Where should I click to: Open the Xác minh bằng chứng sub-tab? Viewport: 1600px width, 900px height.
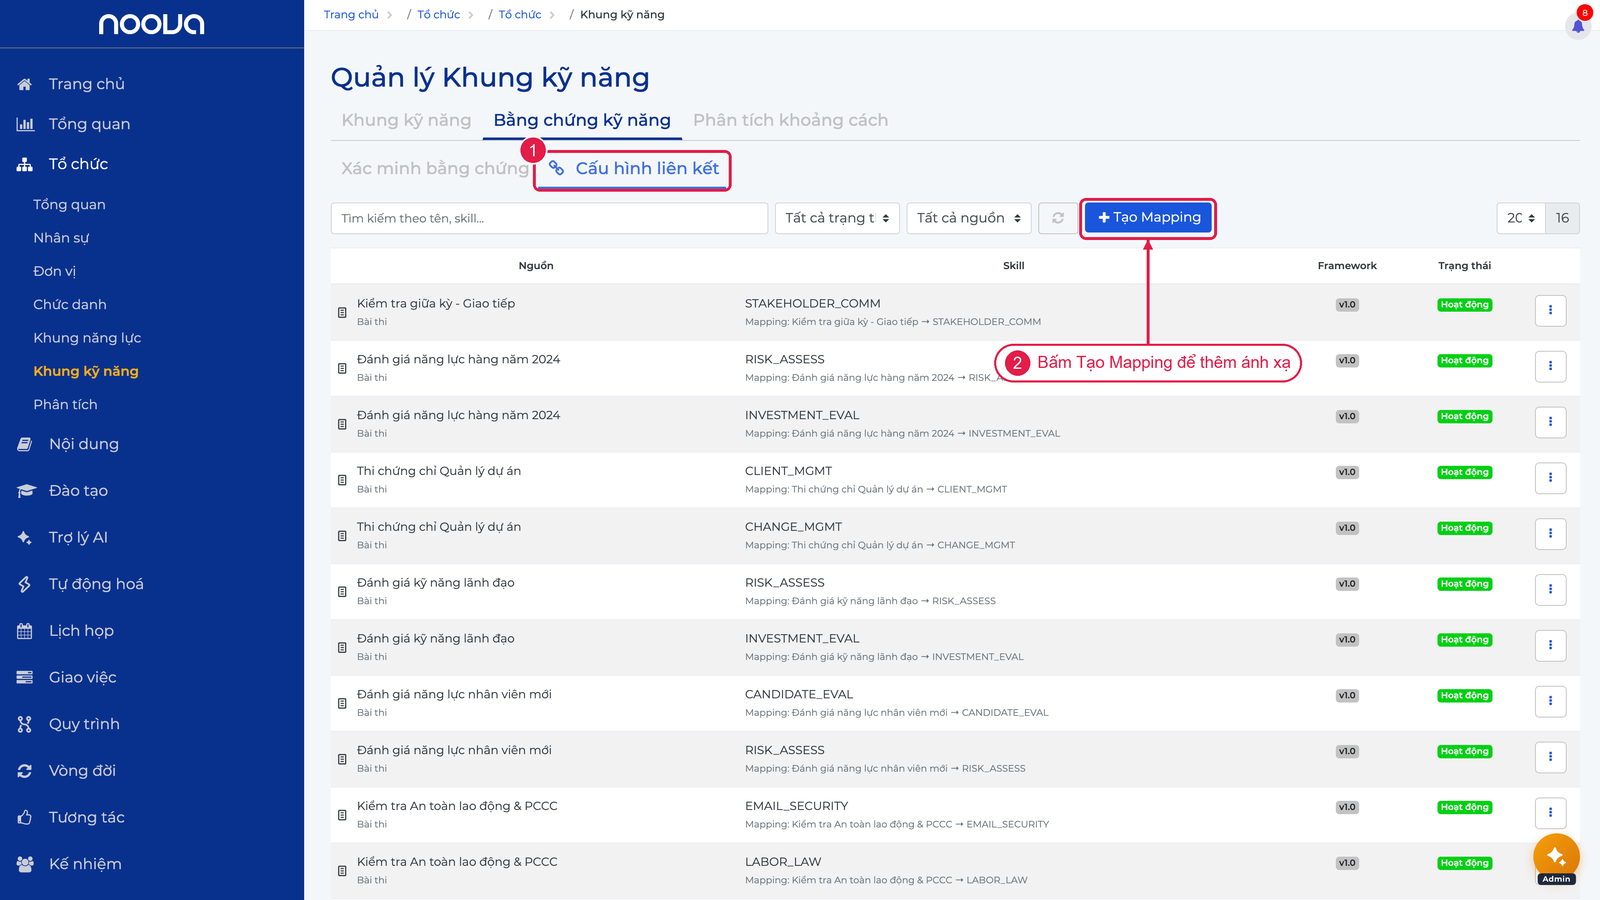(x=435, y=168)
